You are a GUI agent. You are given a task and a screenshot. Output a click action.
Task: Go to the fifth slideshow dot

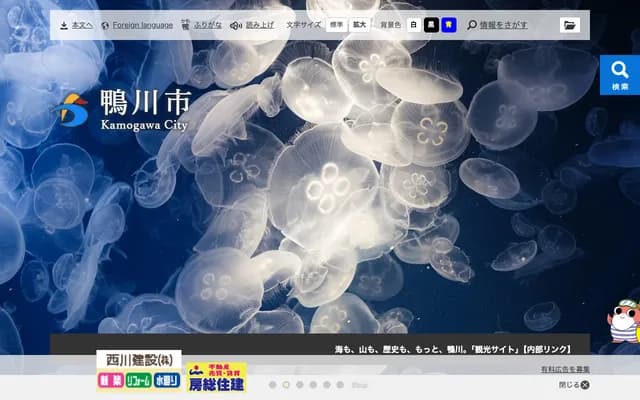[327, 385]
